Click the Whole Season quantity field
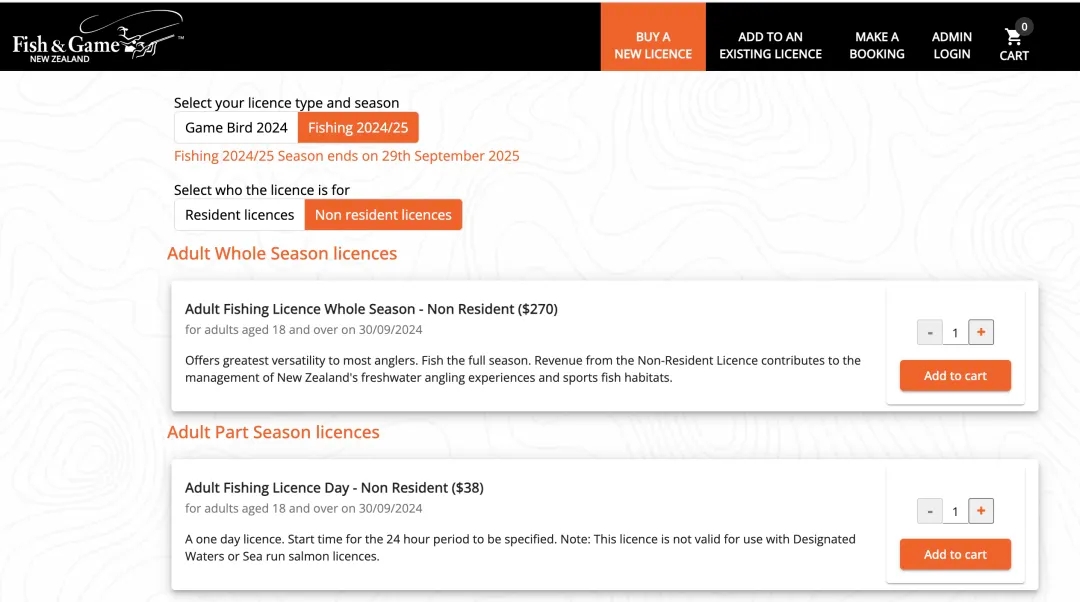Viewport: 1080px width, 602px height. tap(955, 333)
